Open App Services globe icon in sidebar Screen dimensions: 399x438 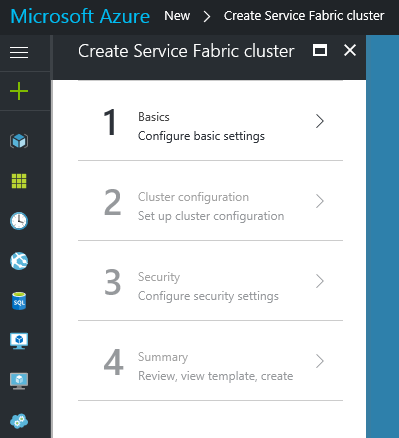point(19,261)
